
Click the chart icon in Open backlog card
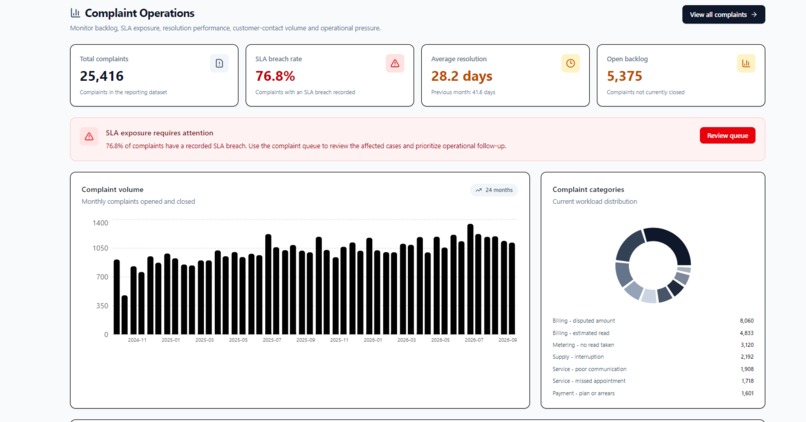coord(746,63)
